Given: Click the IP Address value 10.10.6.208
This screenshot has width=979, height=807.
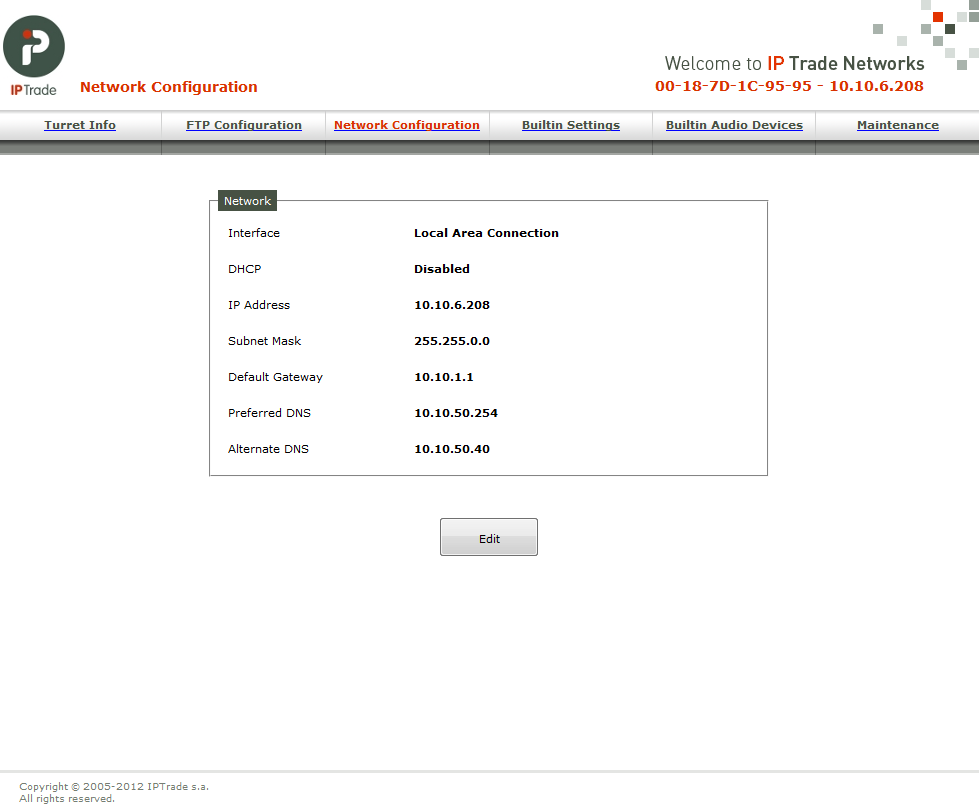Looking at the screenshot, I should point(452,305).
